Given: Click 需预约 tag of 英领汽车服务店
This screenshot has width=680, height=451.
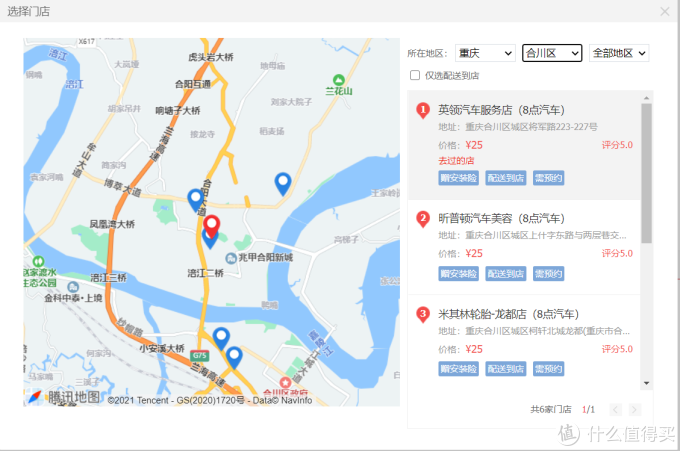Looking at the screenshot, I should coord(549,178).
